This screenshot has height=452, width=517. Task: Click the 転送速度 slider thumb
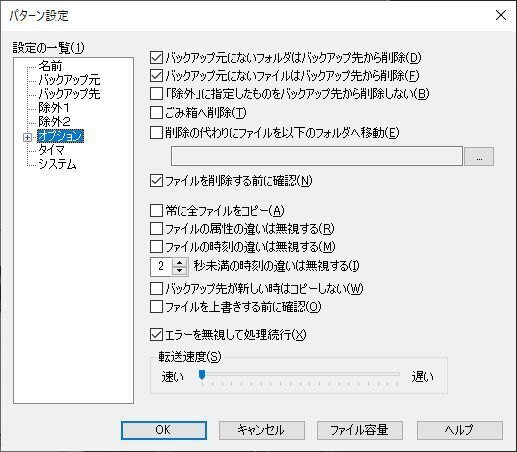point(202,374)
